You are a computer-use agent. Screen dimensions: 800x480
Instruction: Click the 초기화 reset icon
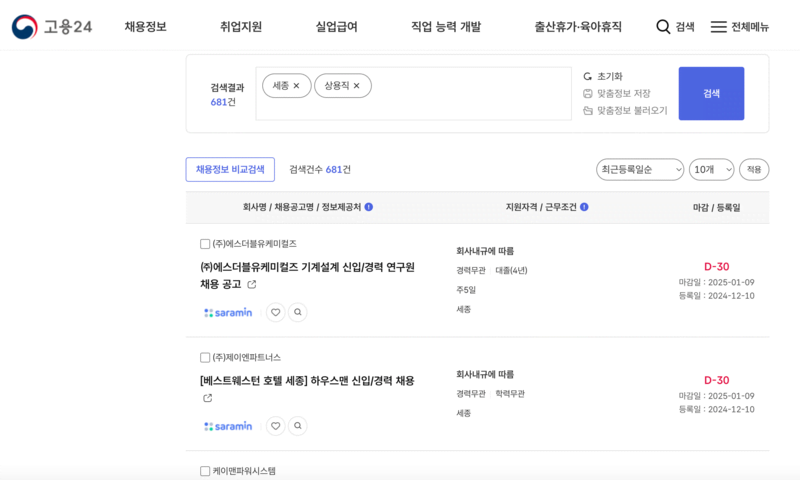pyautogui.click(x=588, y=77)
